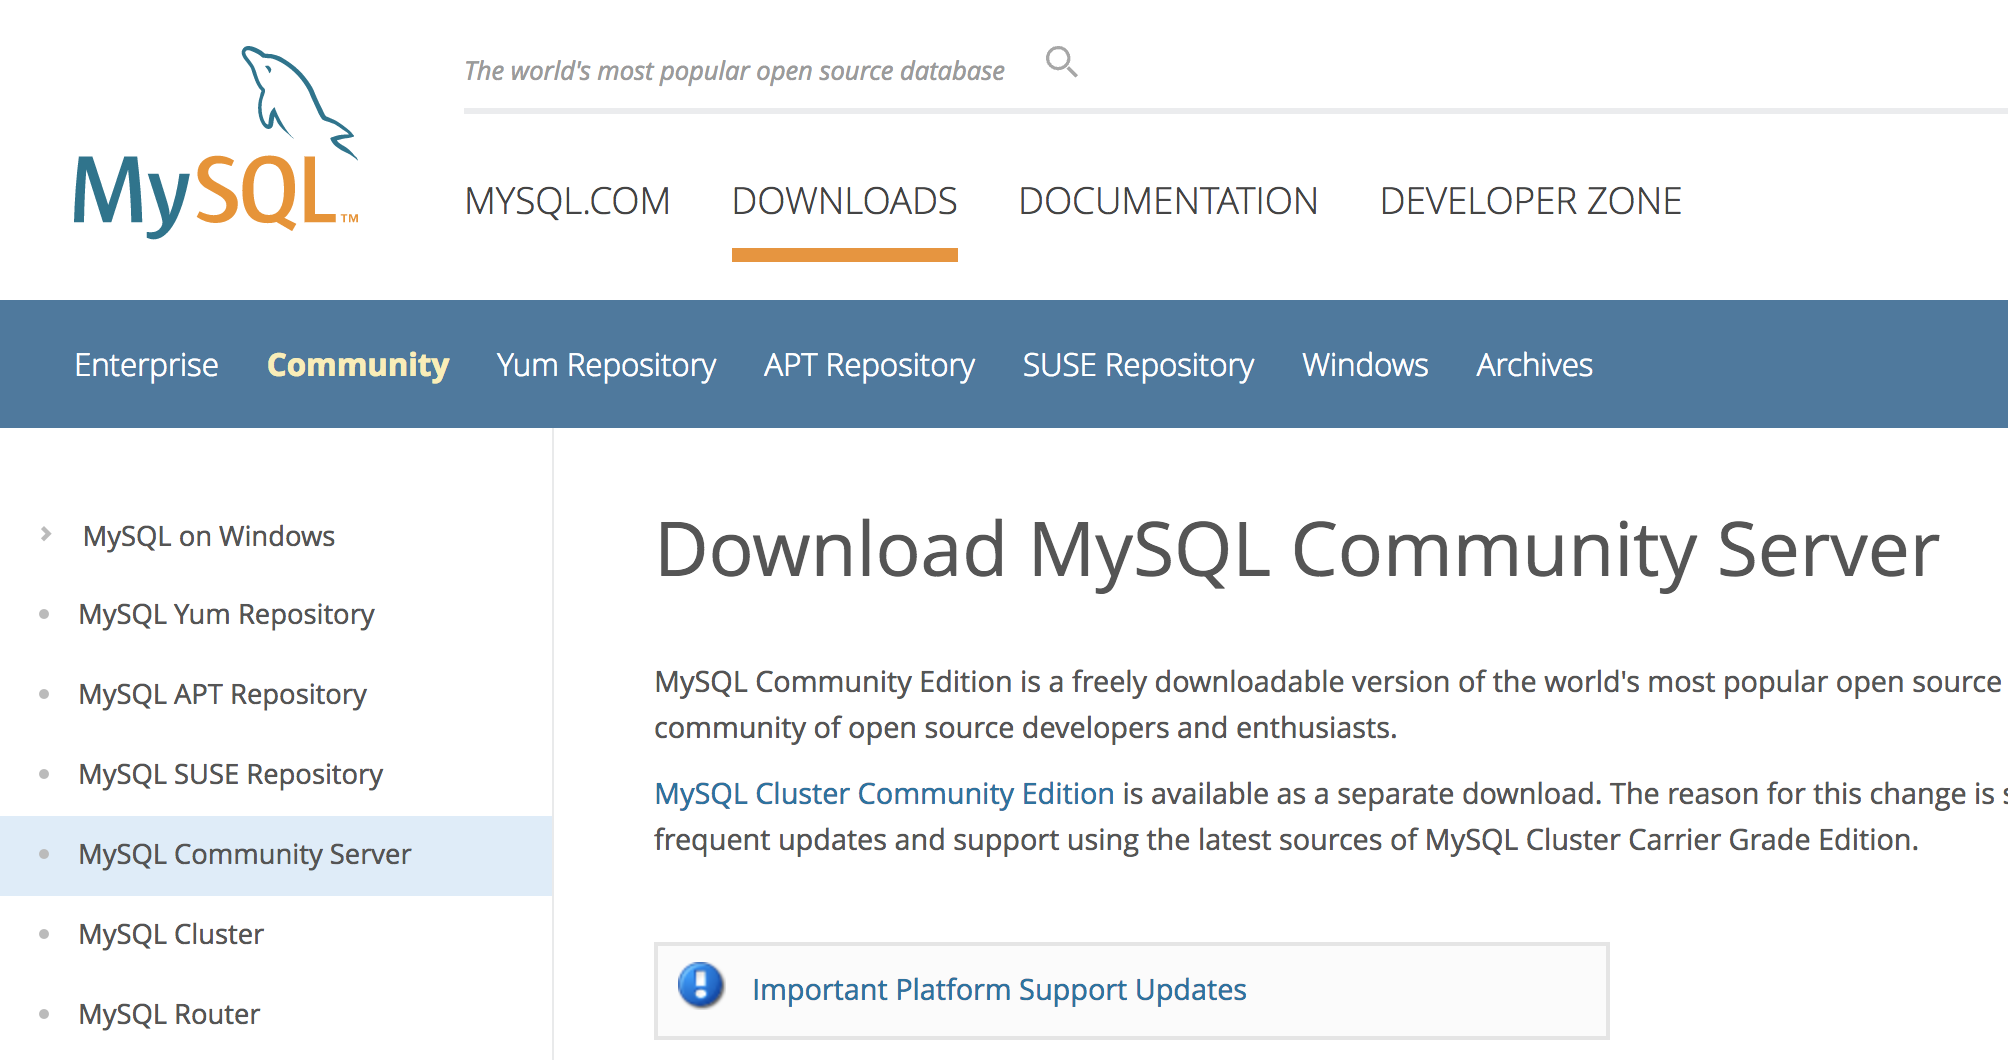The height and width of the screenshot is (1060, 2008).
Task: Expand the MySQL on Windows chevron
Action: pyautogui.click(x=45, y=534)
